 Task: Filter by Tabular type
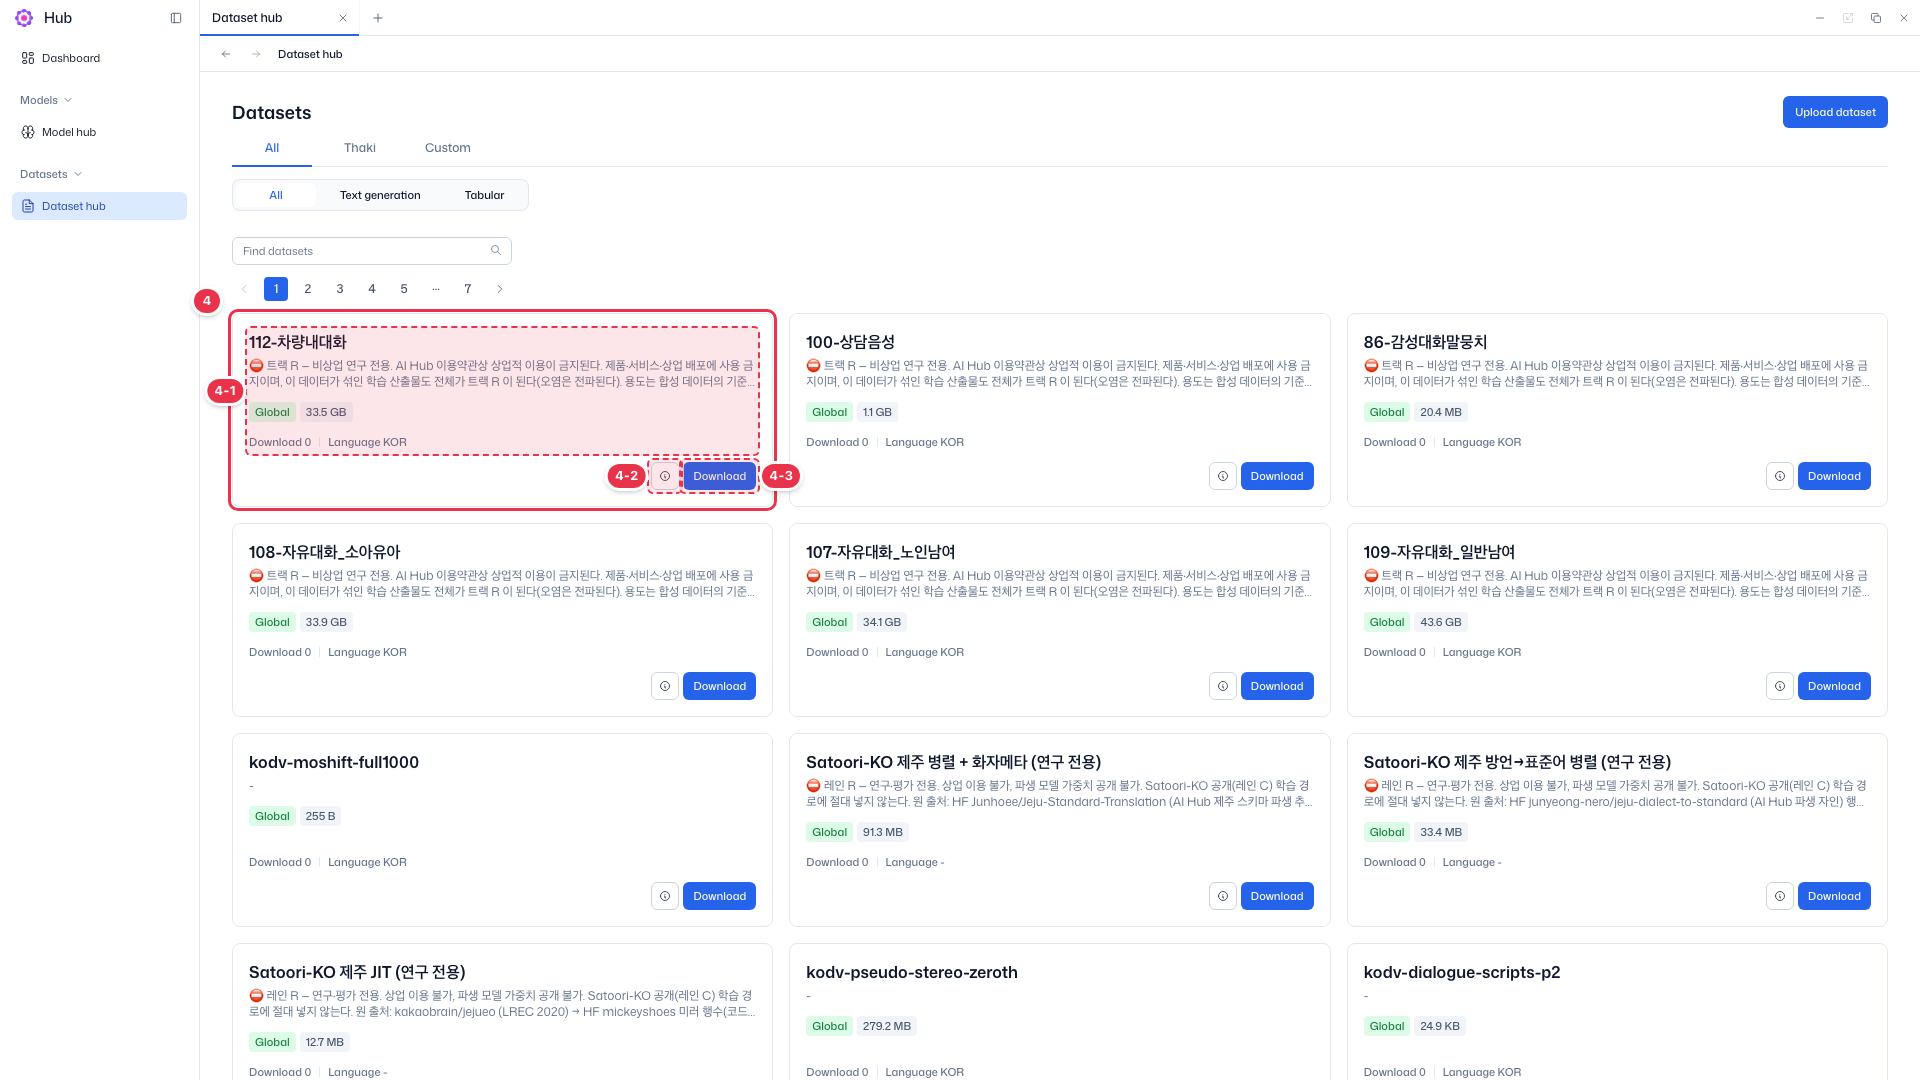point(484,195)
